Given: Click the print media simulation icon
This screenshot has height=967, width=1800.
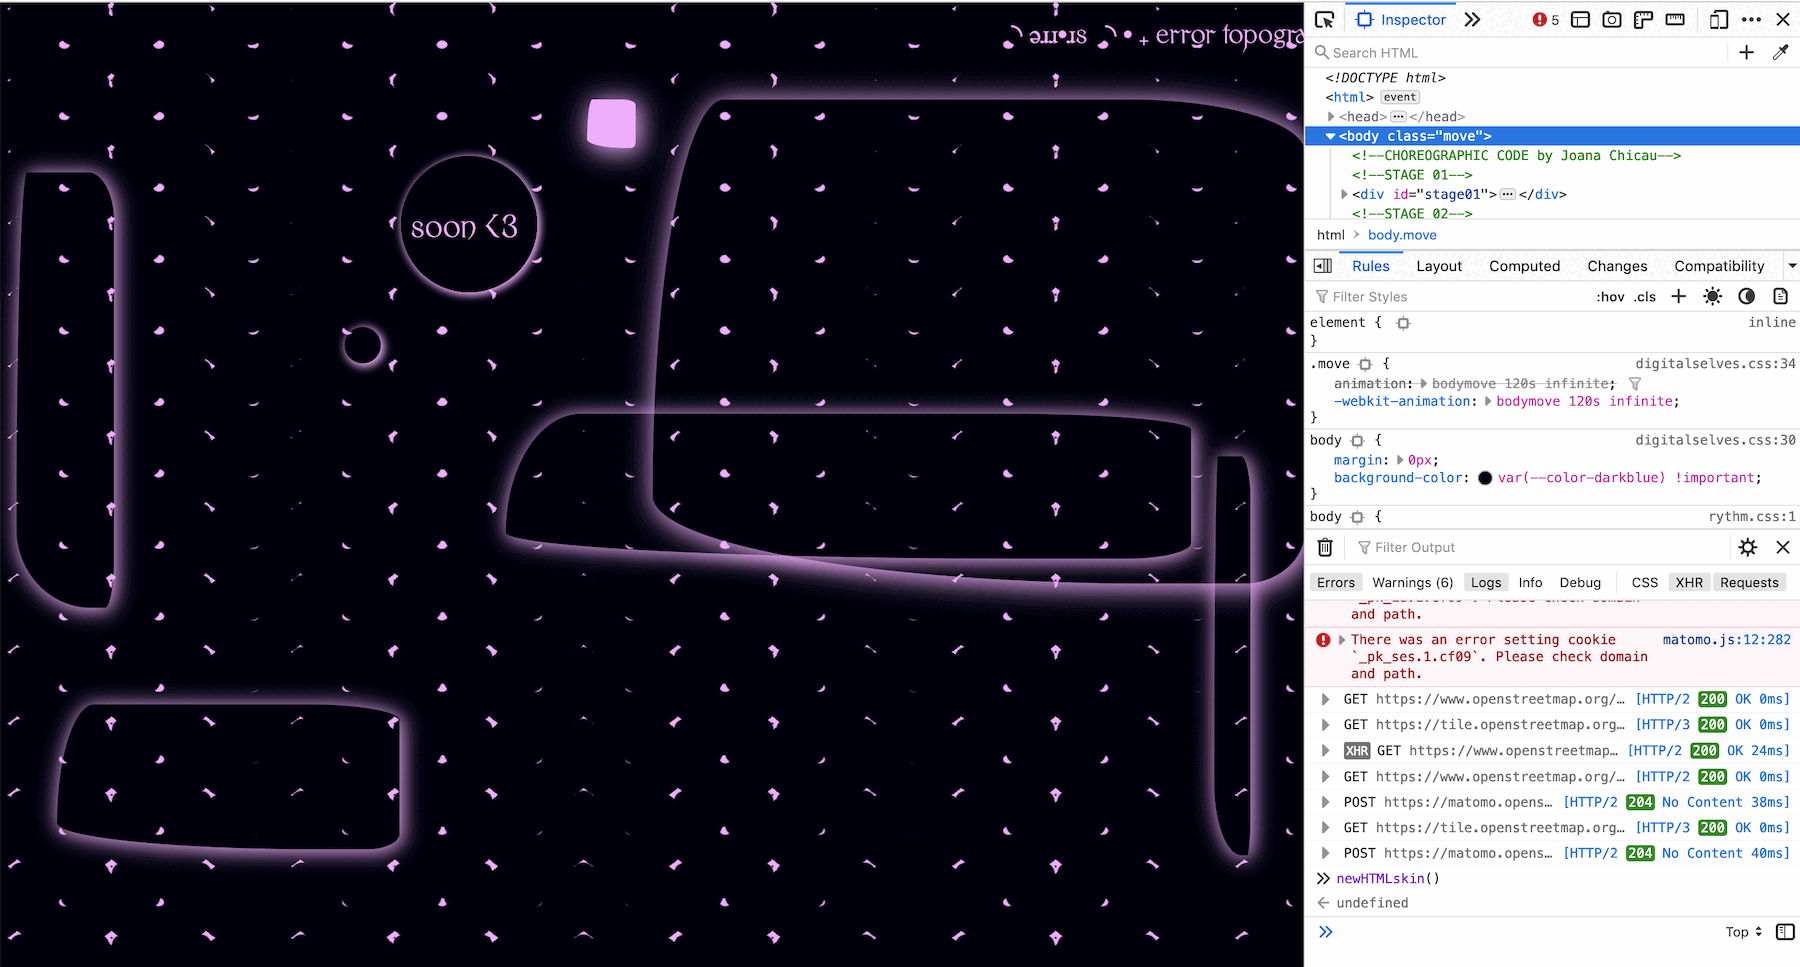Looking at the screenshot, I should pos(1780,297).
